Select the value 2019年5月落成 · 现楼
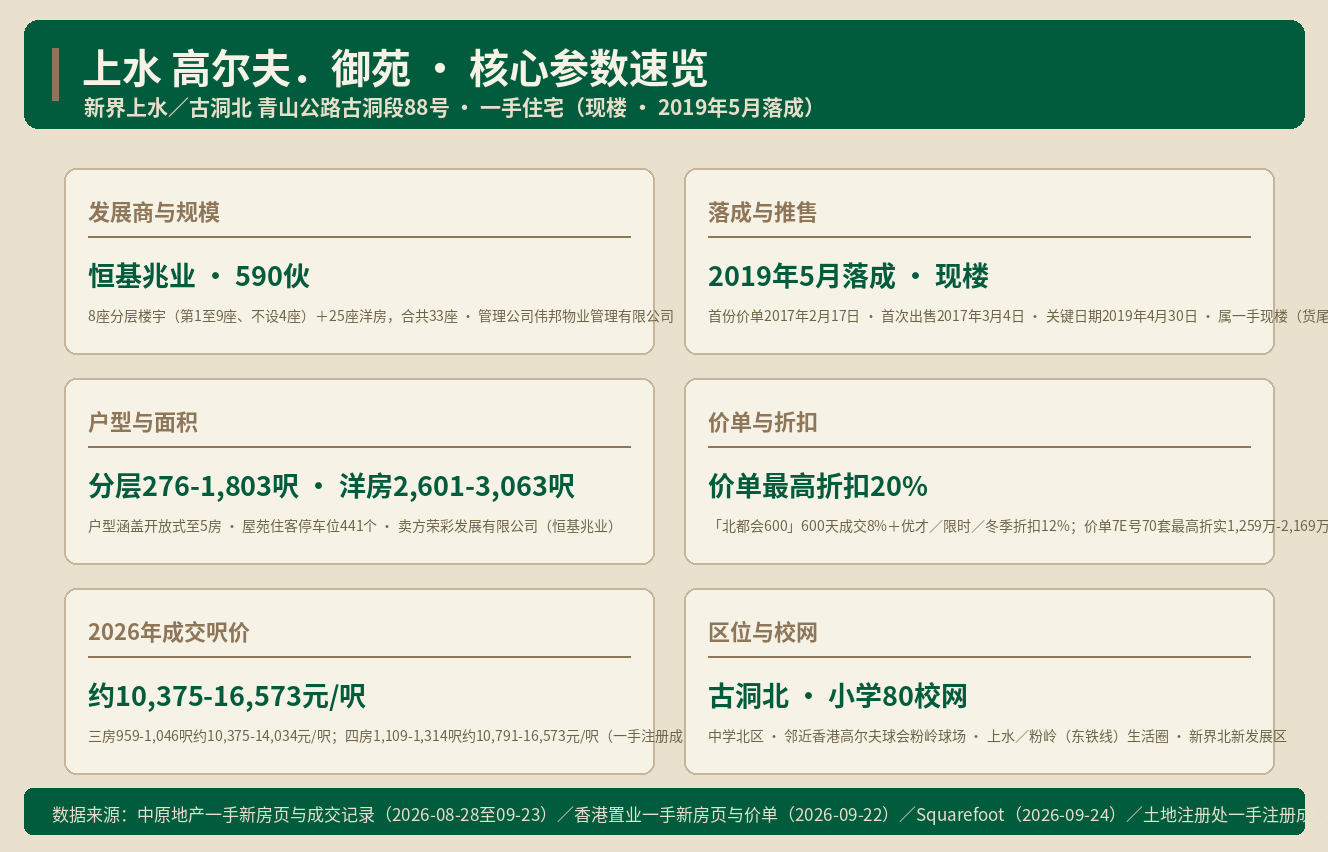 (x=848, y=276)
